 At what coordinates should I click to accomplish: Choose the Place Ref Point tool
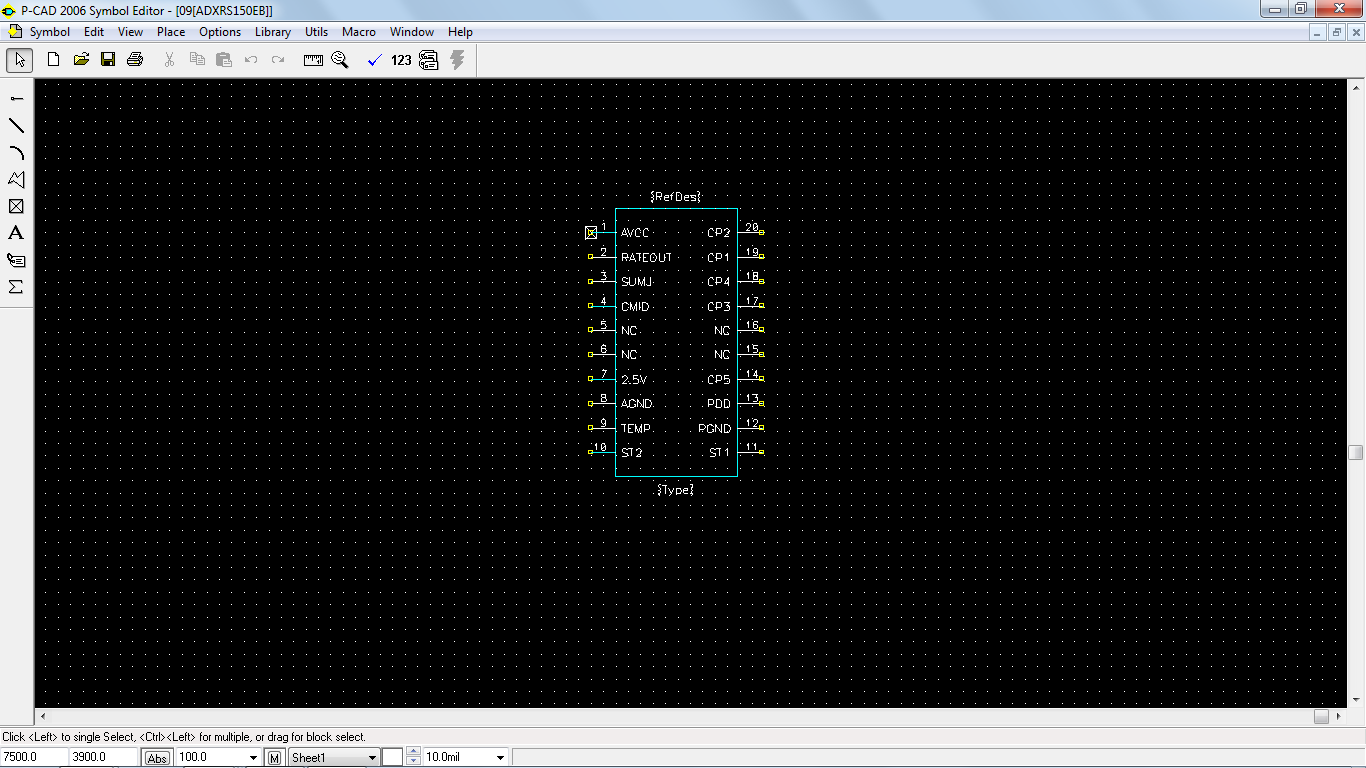16,206
